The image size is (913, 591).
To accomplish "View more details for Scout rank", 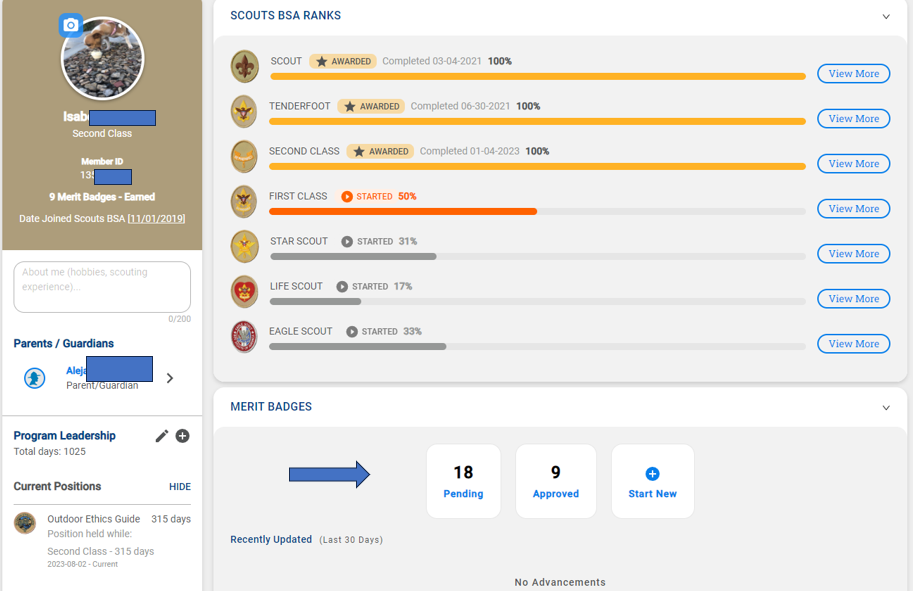I will [x=854, y=73].
